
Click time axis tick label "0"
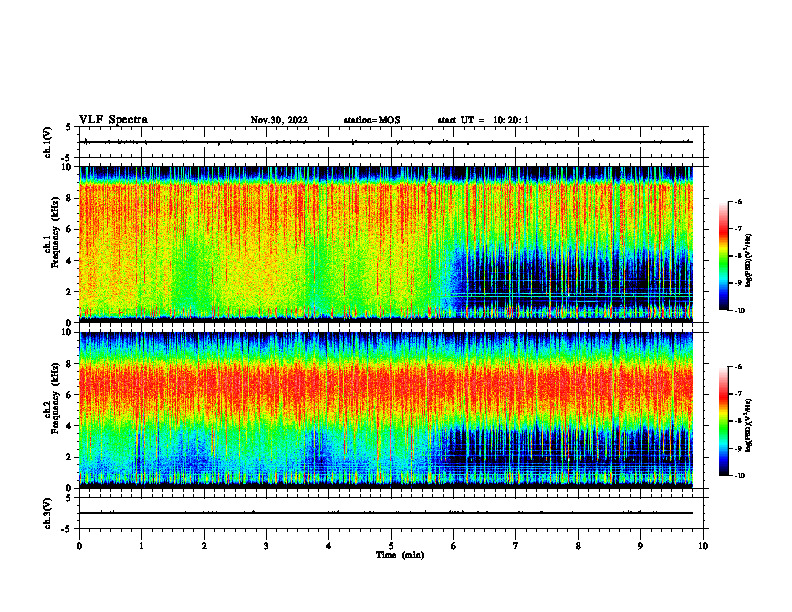pyautogui.click(x=79, y=546)
